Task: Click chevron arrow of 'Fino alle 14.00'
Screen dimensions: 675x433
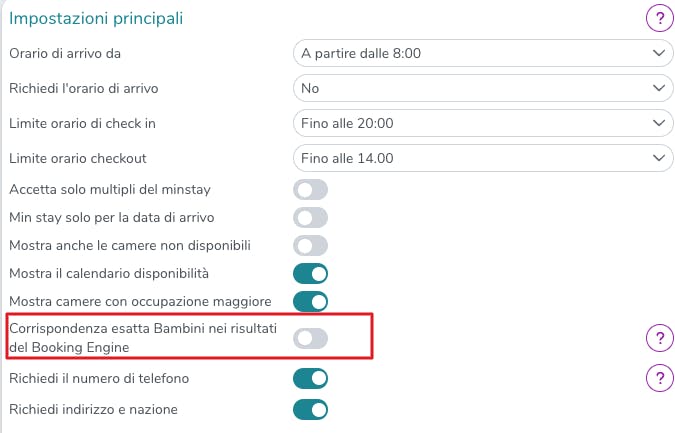Action: (659, 158)
